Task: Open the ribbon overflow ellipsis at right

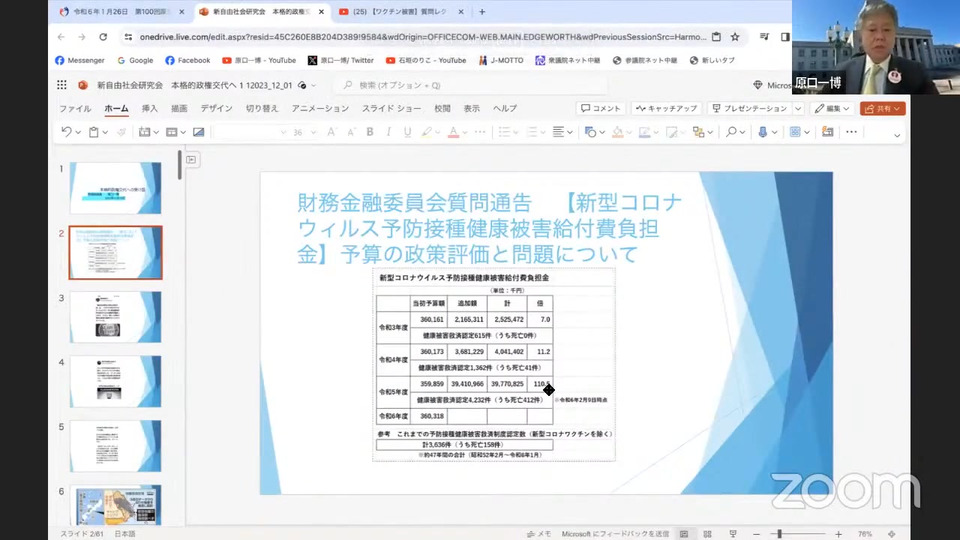Action: pyautogui.click(x=851, y=132)
